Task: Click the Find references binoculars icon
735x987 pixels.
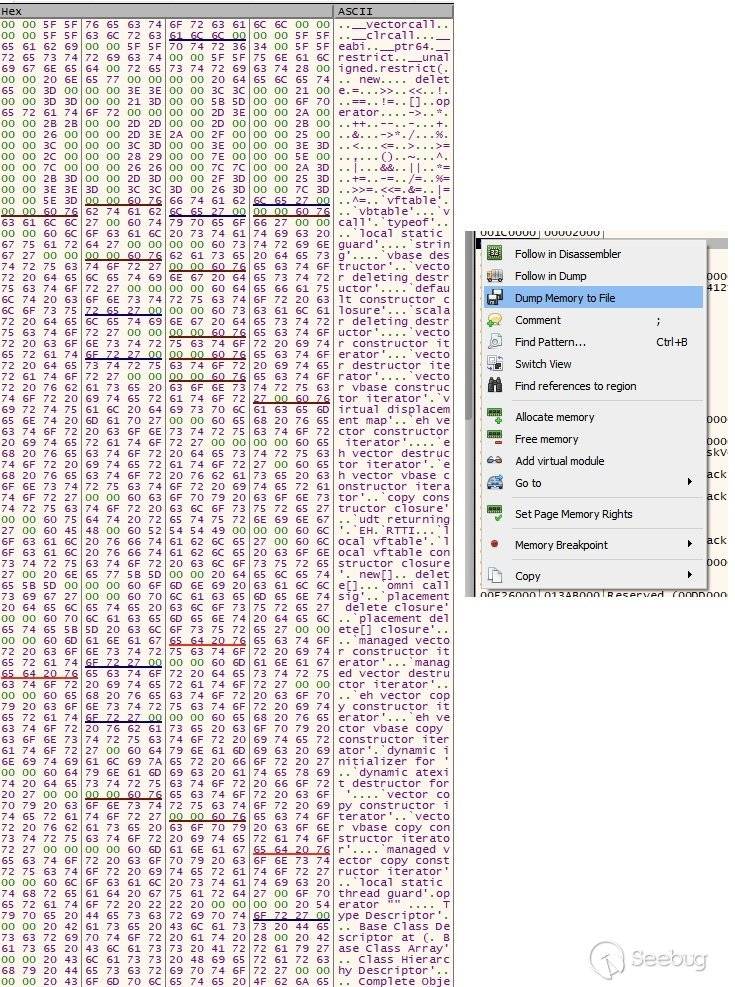Action: [x=495, y=386]
